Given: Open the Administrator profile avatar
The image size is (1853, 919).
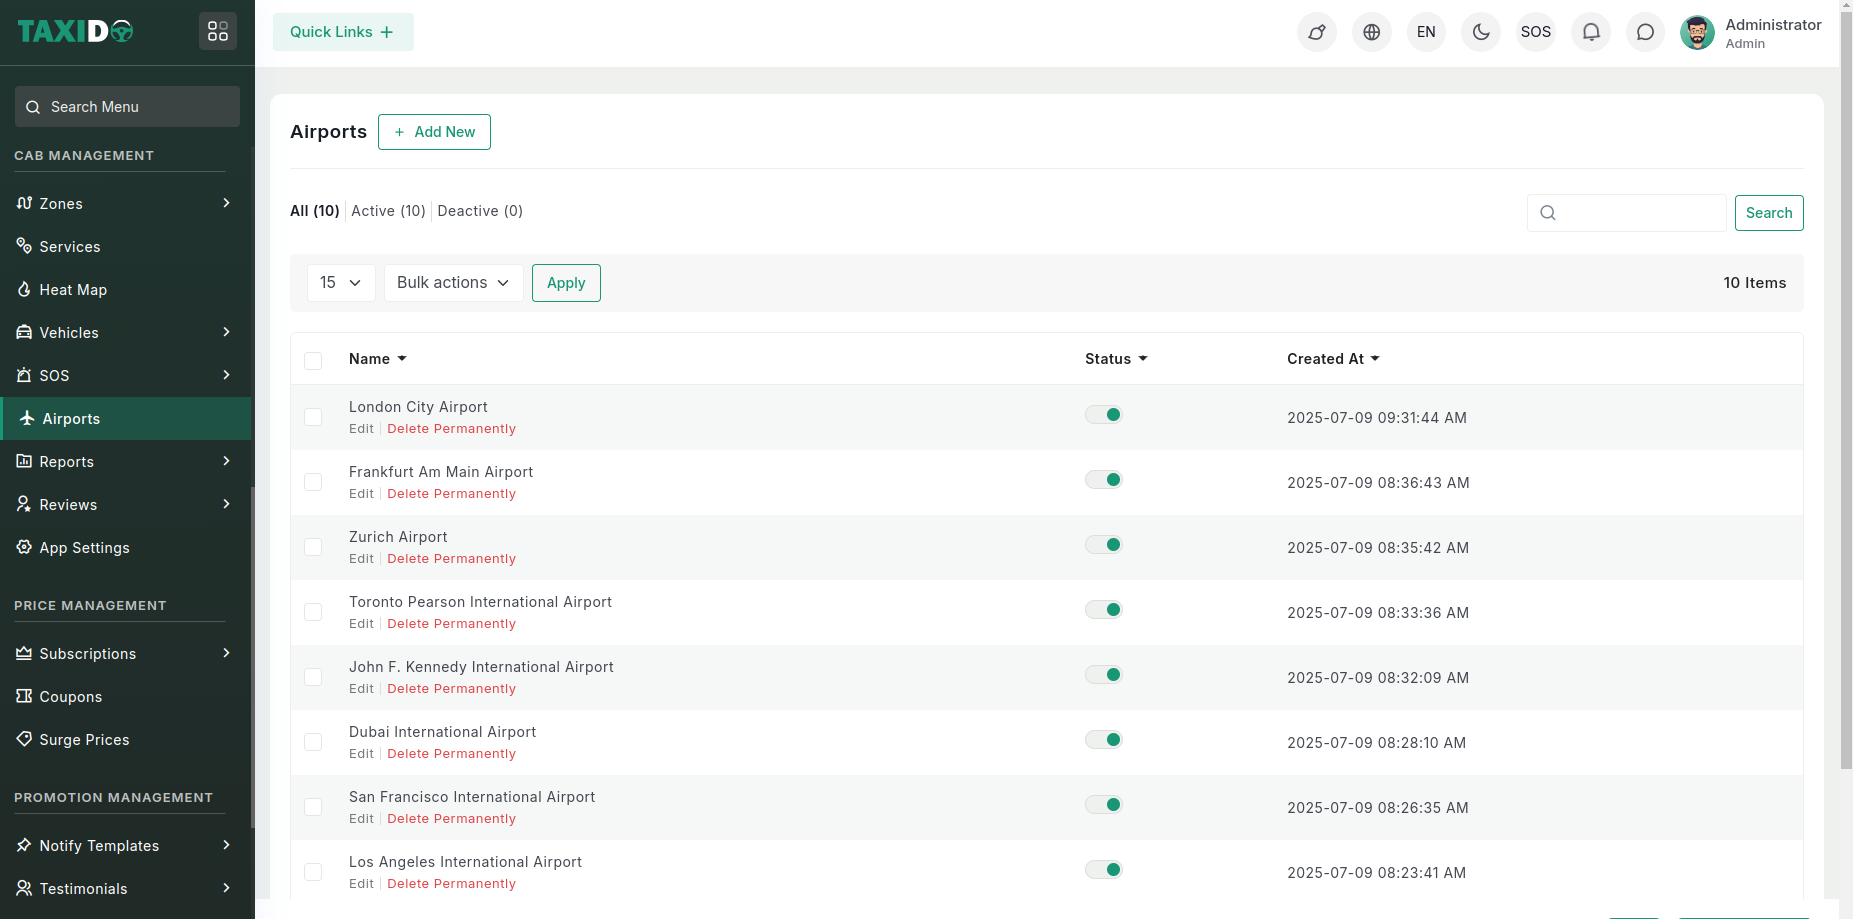Looking at the screenshot, I should [x=1697, y=32].
